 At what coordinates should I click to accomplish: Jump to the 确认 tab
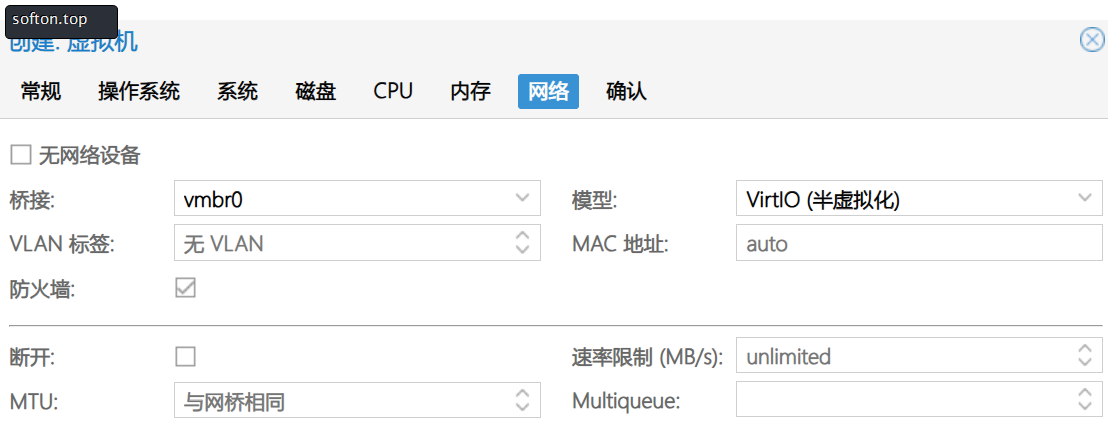(x=626, y=91)
